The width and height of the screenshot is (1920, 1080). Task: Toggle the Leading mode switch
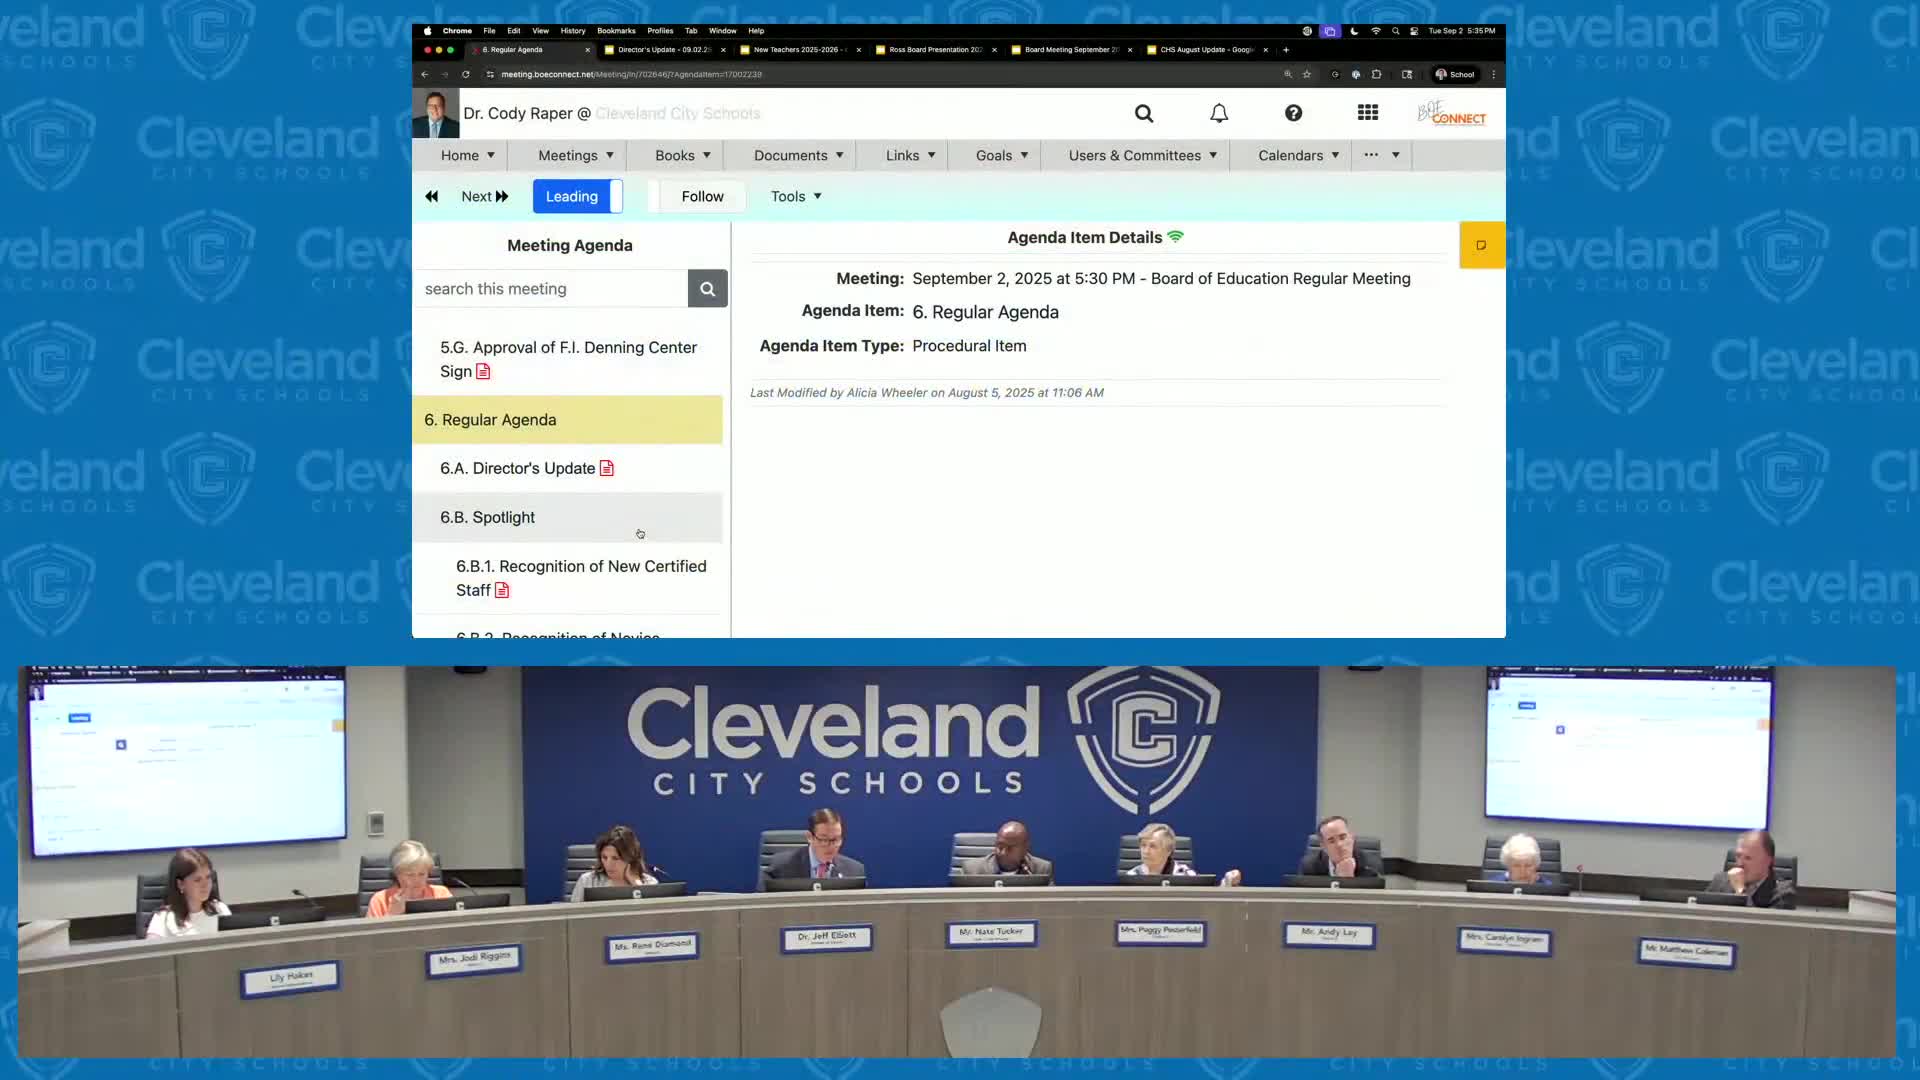[x=578, y=197]
